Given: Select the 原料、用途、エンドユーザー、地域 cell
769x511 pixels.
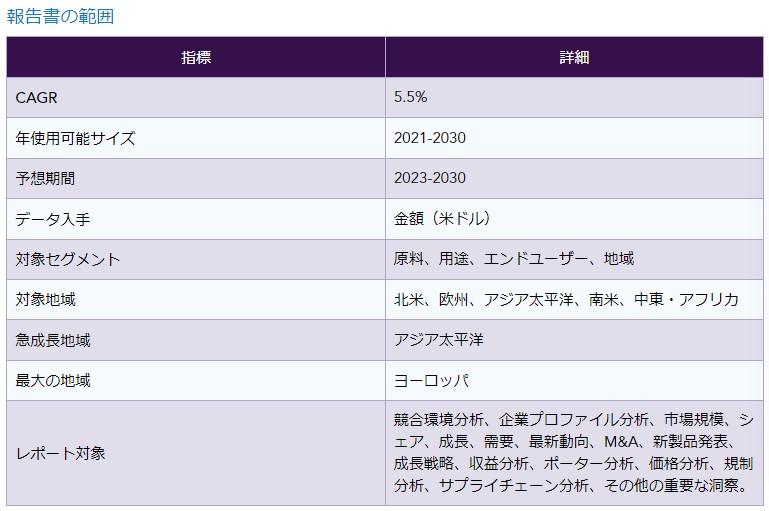Looking at the screenshot, I should click(x=574, y=259).
